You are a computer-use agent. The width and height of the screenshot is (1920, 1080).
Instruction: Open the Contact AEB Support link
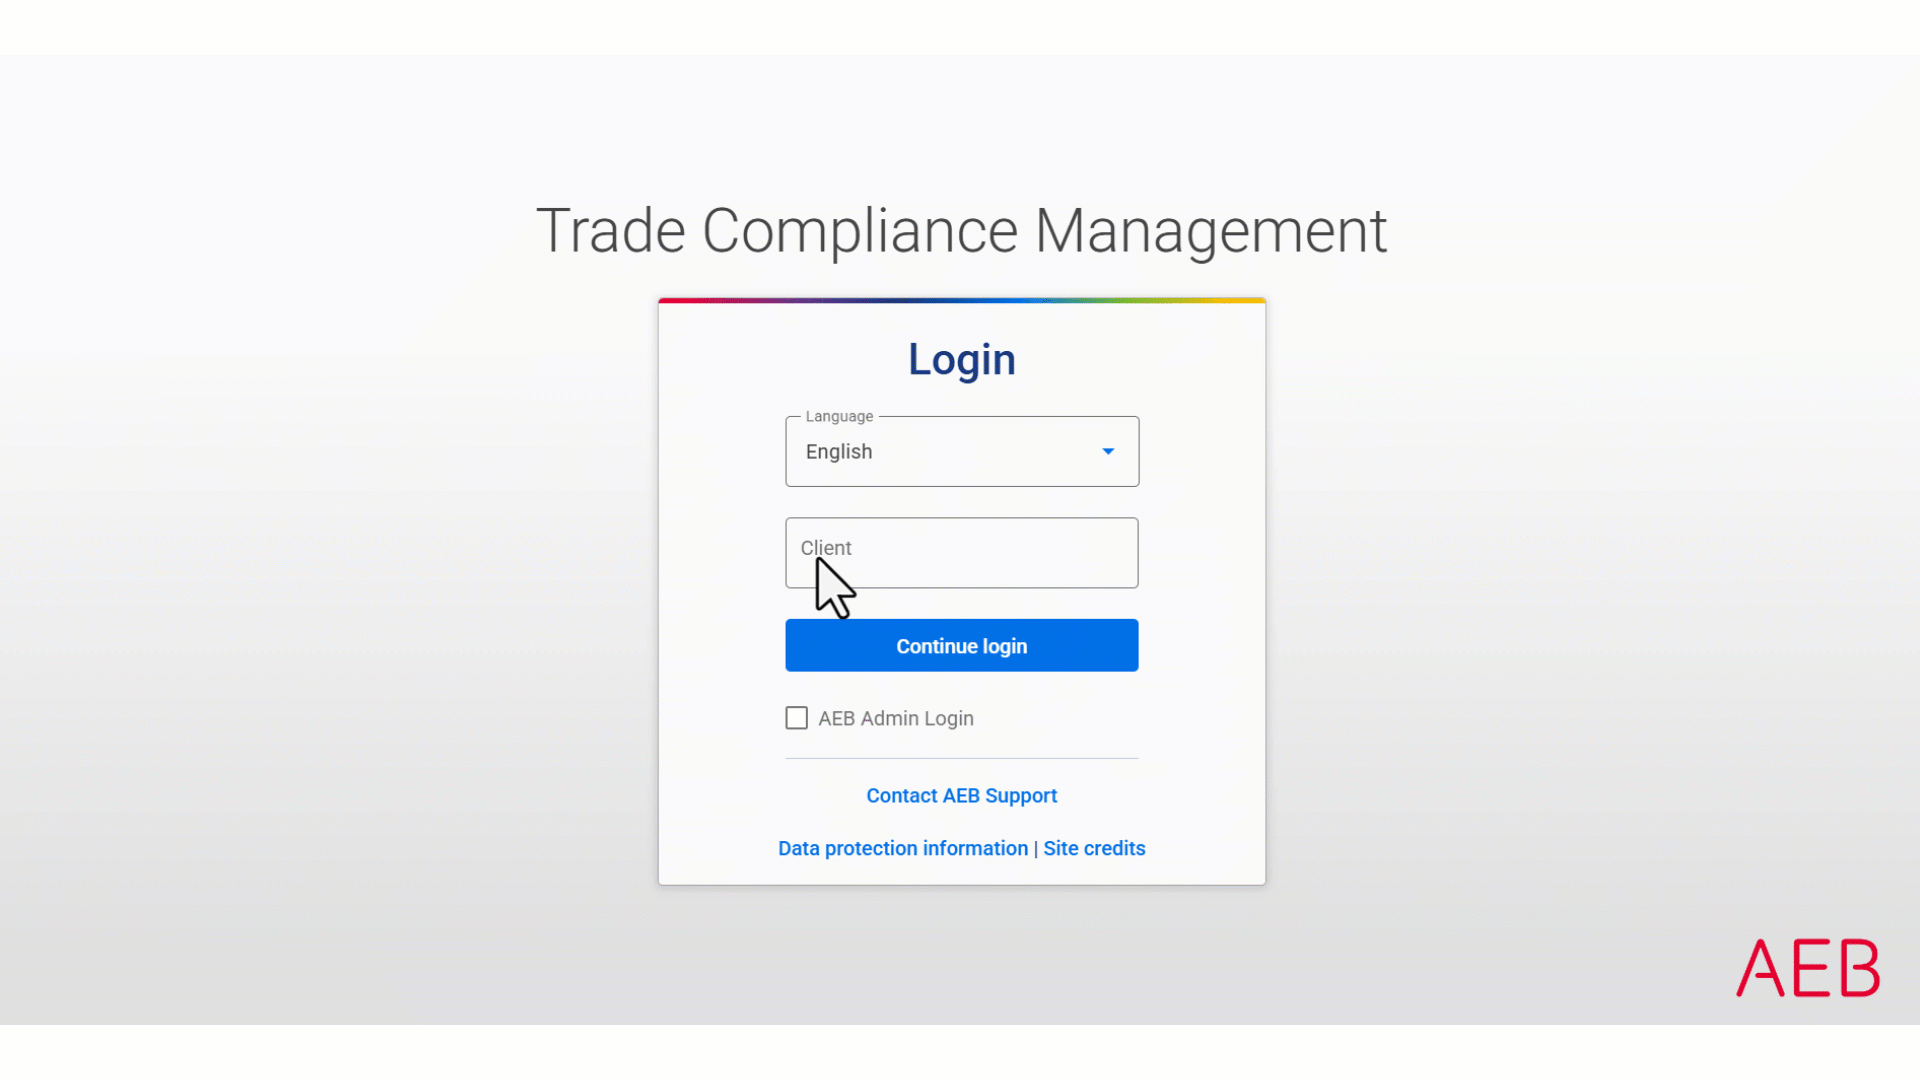tap(961, 796)
